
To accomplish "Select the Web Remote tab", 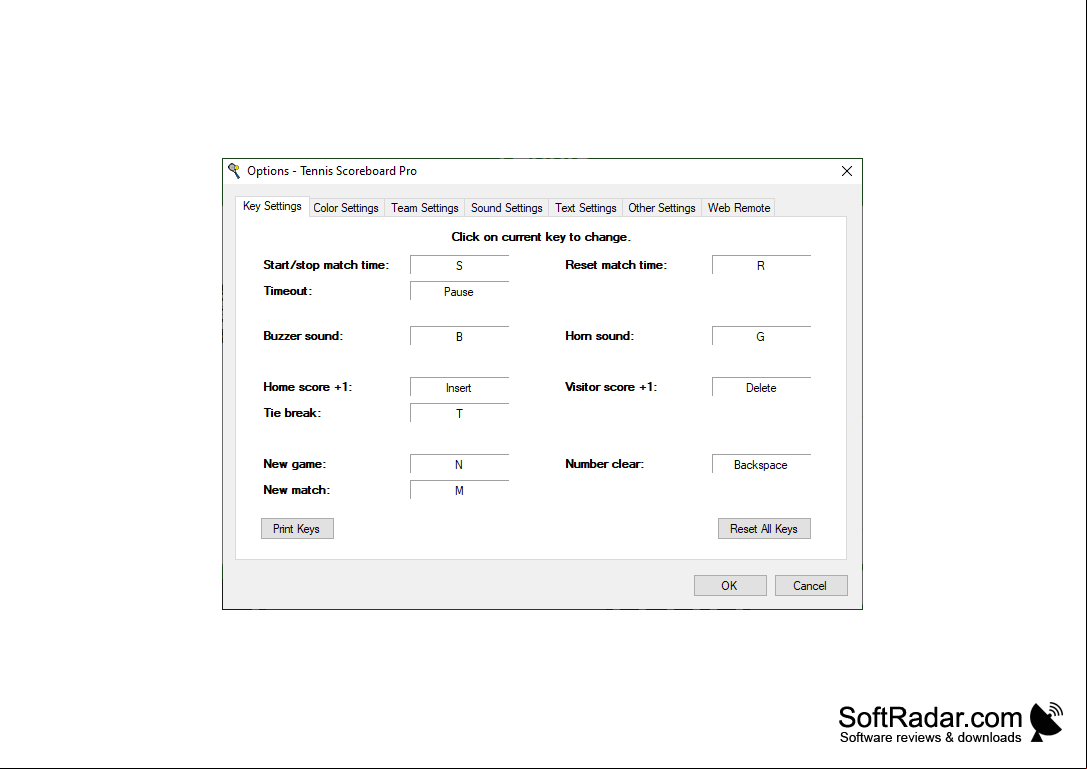I will pos(738,208).
